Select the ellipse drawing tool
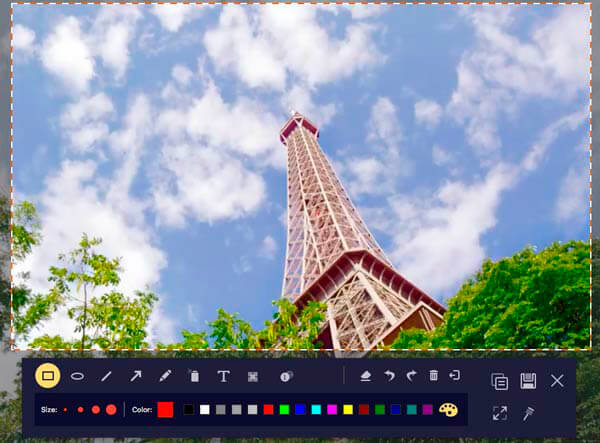The image size is (600, 443). tap(77, 376)
